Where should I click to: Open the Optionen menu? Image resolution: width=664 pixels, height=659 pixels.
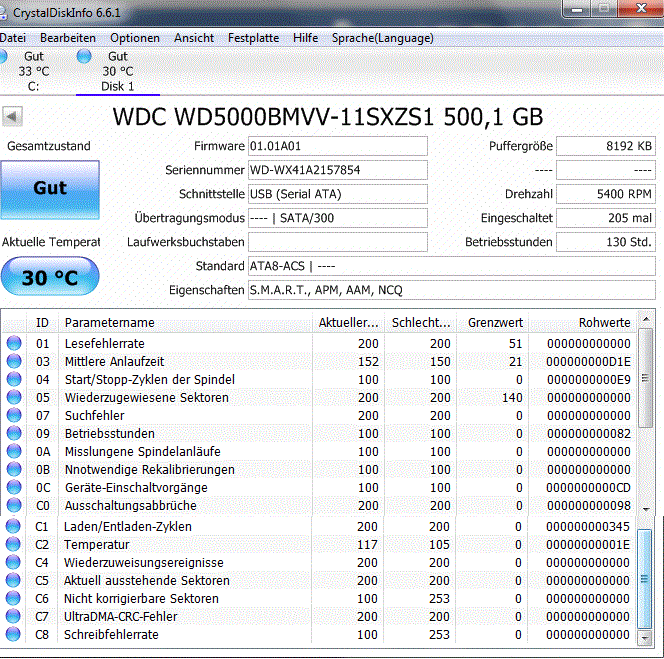click(x=135, y=38)
